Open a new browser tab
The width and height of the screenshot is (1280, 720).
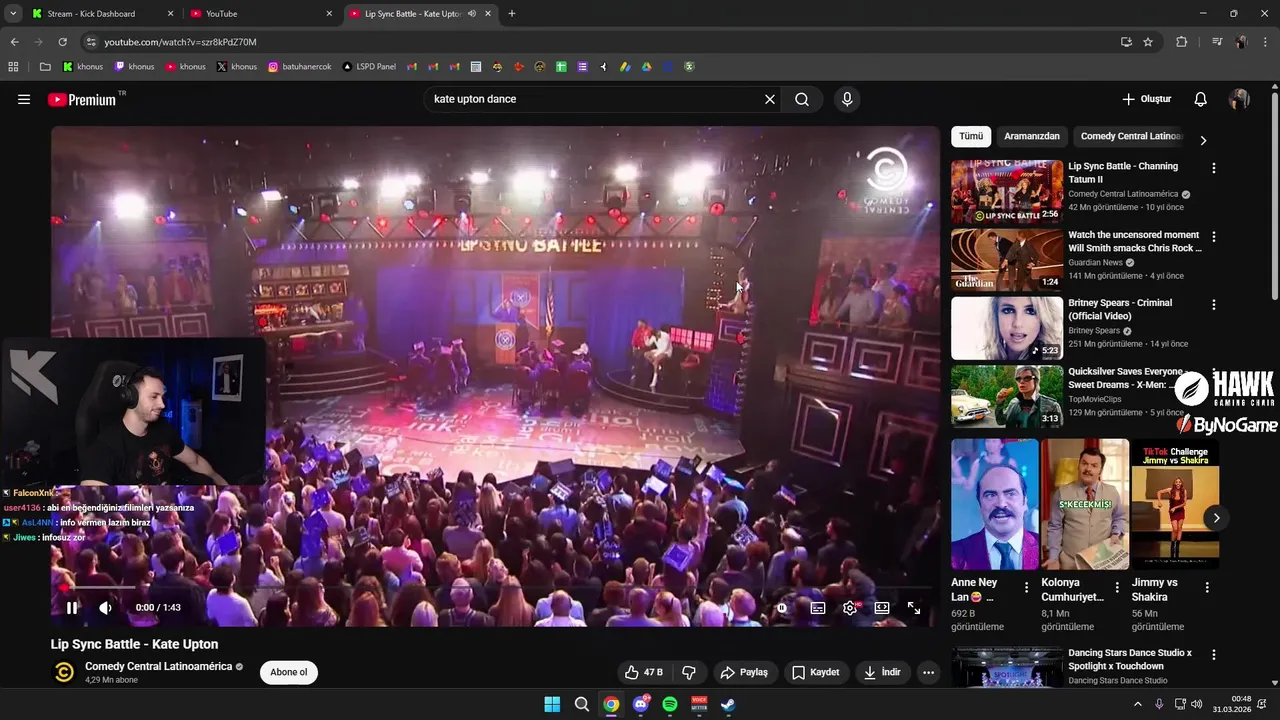[512, 14]
